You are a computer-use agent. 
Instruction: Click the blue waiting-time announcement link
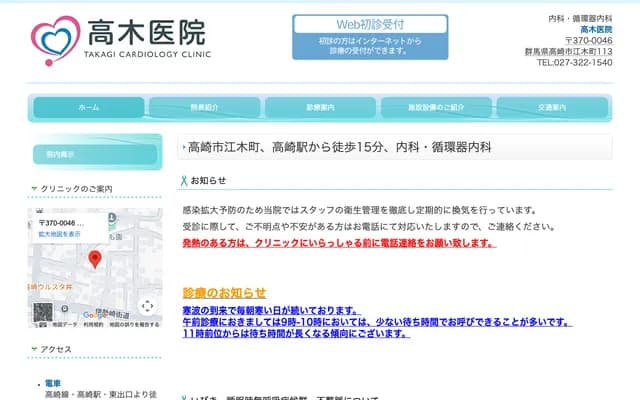pos(377,322)
